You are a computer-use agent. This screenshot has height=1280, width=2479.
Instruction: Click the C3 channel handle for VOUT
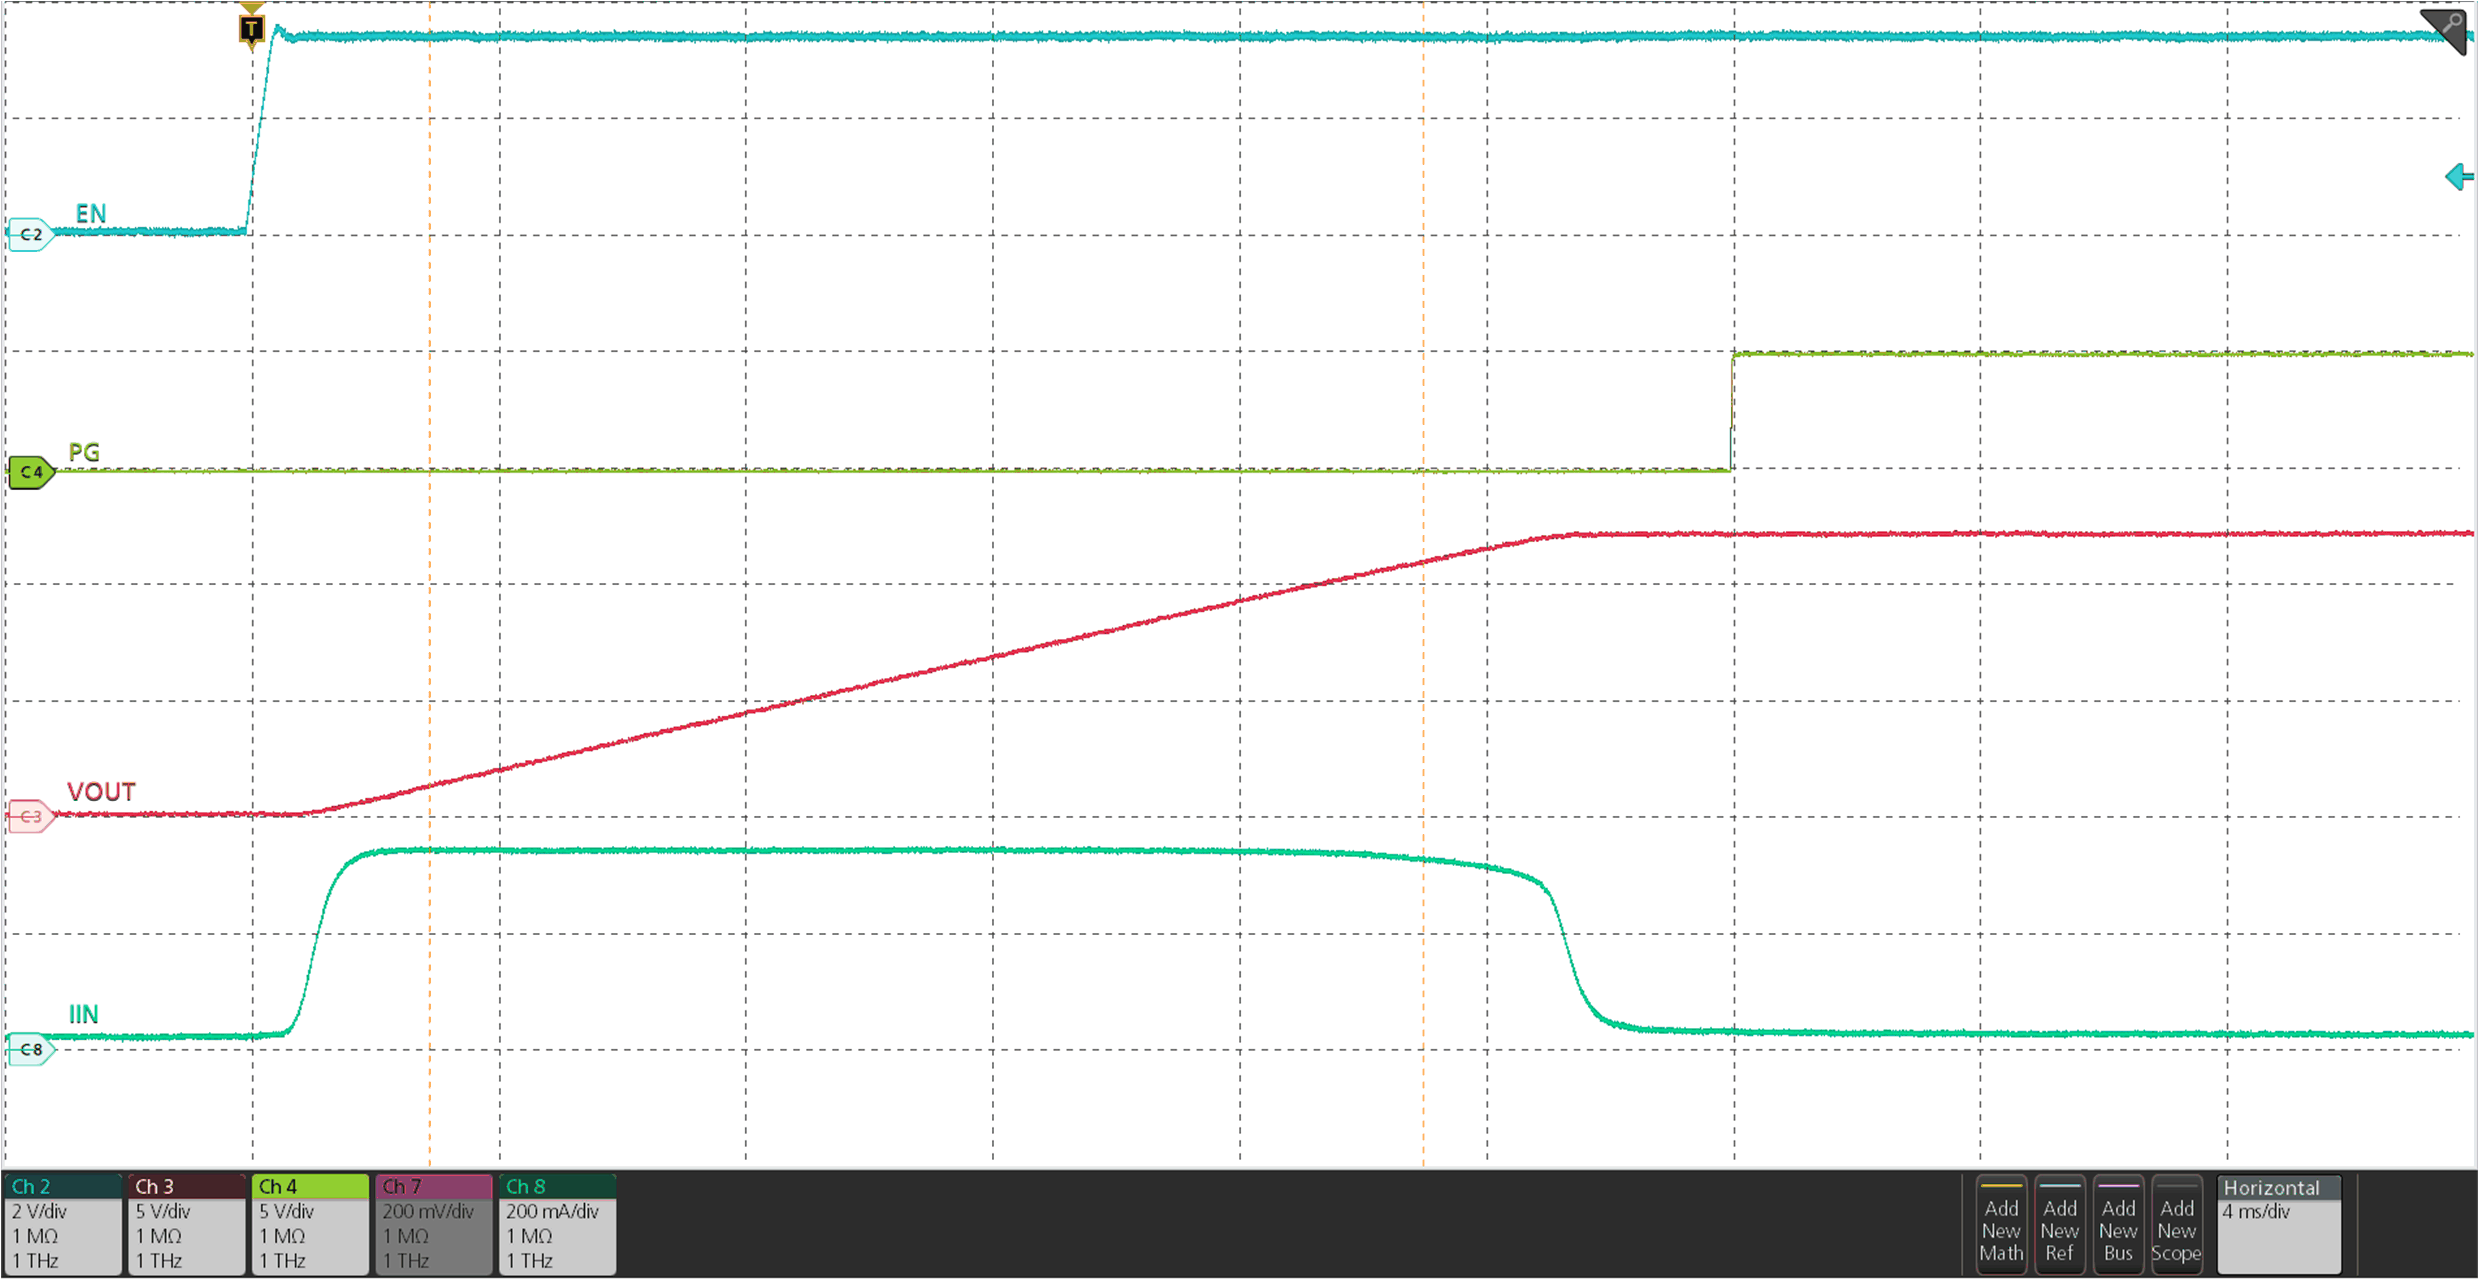[x=30, y=817]
